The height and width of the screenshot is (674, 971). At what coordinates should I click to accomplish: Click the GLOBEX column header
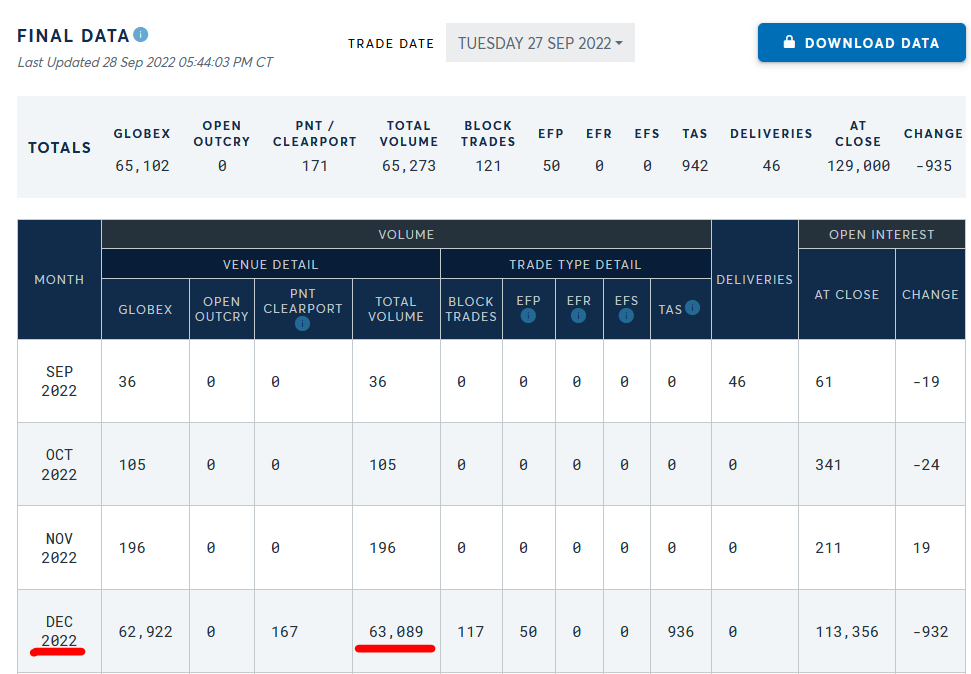pyautogui.click(x=146, y=309)
